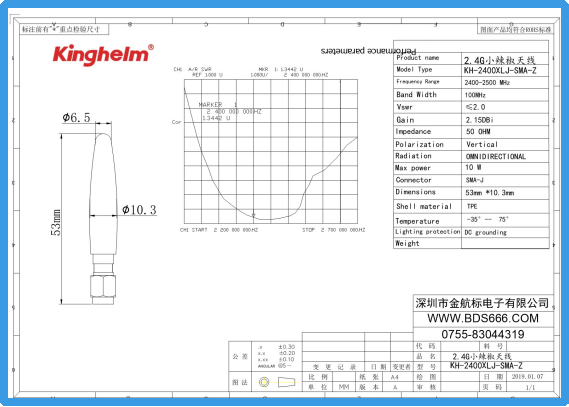This screenshot has height=407, width=569.
Task: Click the antenna body drawing
Action: [103, 194]
